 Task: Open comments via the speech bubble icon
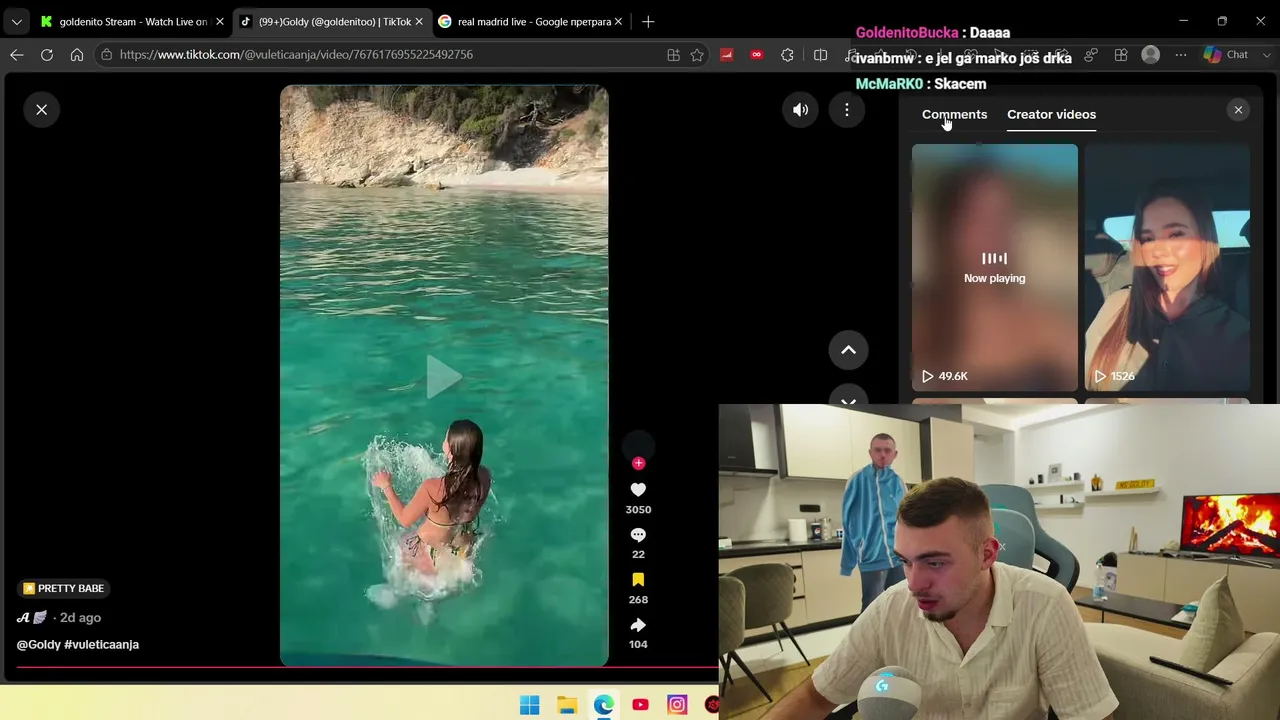coord(638,535)
